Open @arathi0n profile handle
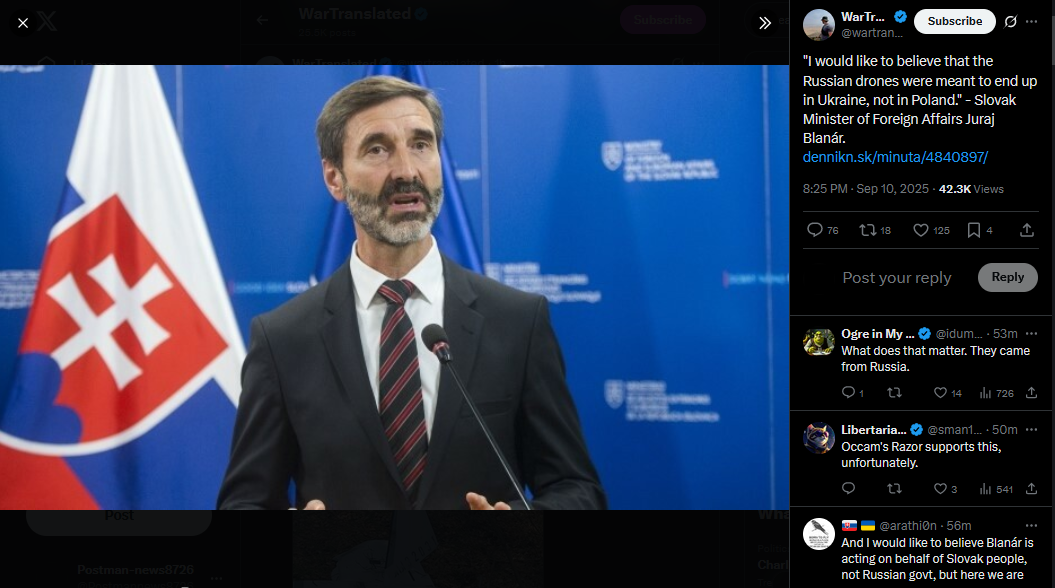This screenshot has width=1055, height=588. [x=908, y=525]
